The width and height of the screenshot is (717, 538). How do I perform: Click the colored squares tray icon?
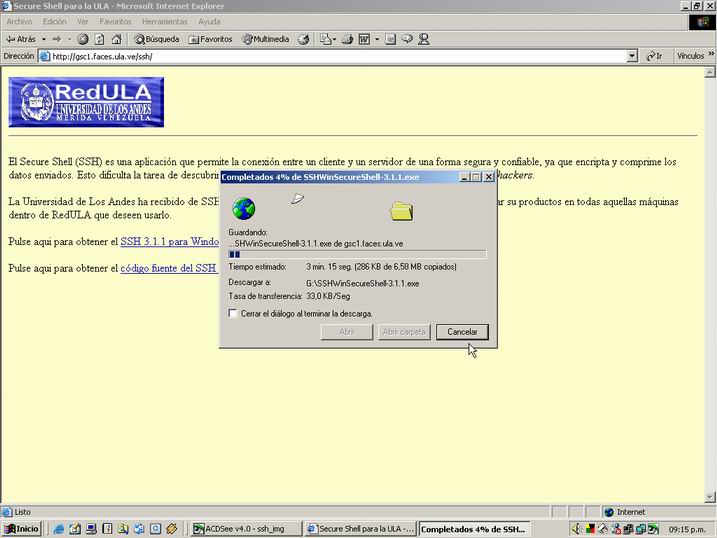(590, 529)
